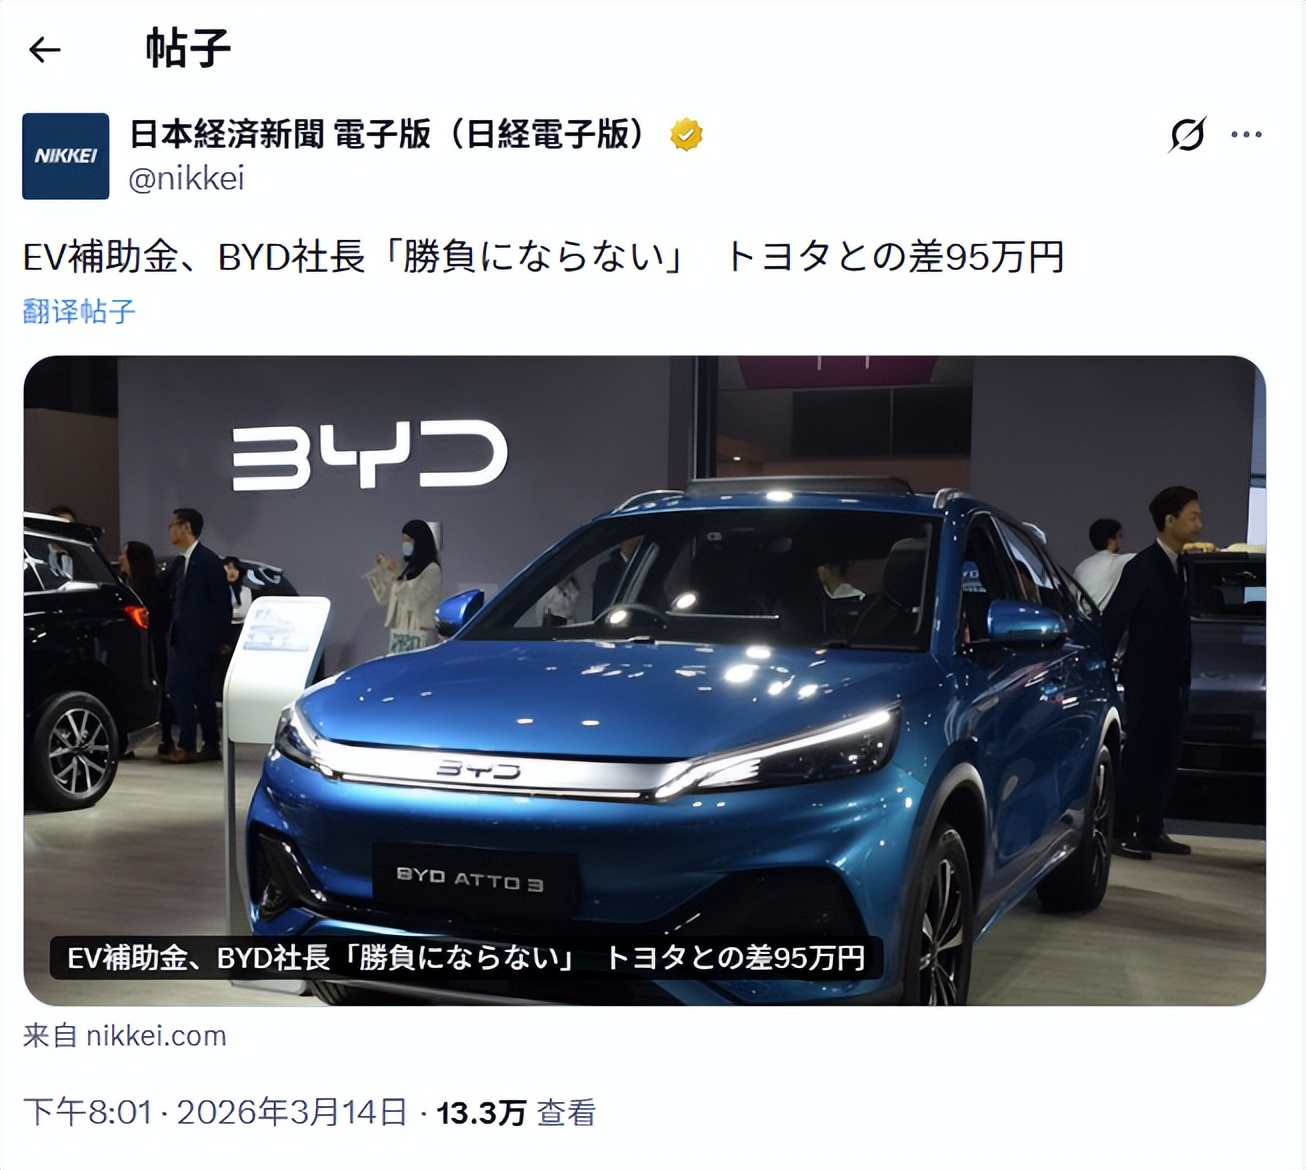Click the 查看 views label
Viewport: 1306px width, 1170px height.
click(567, 1112)
